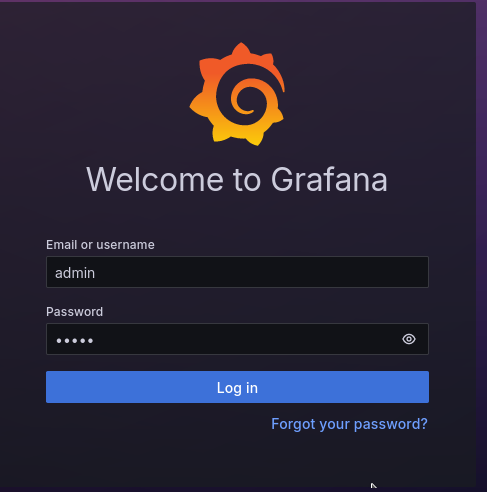Click the word Grafana in the heading
Screen dimensions: 487x492
(329, 179)
